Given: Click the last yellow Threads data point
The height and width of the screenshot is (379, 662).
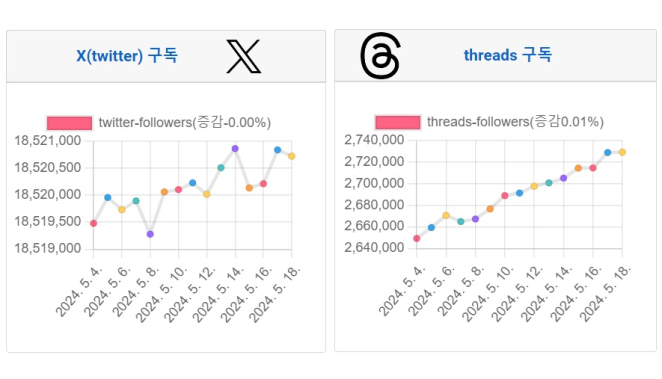Looking at the screenshot, I should [622, 152].
